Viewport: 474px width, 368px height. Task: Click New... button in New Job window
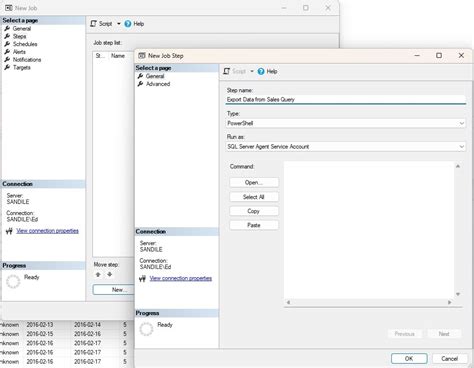[113, 290]
